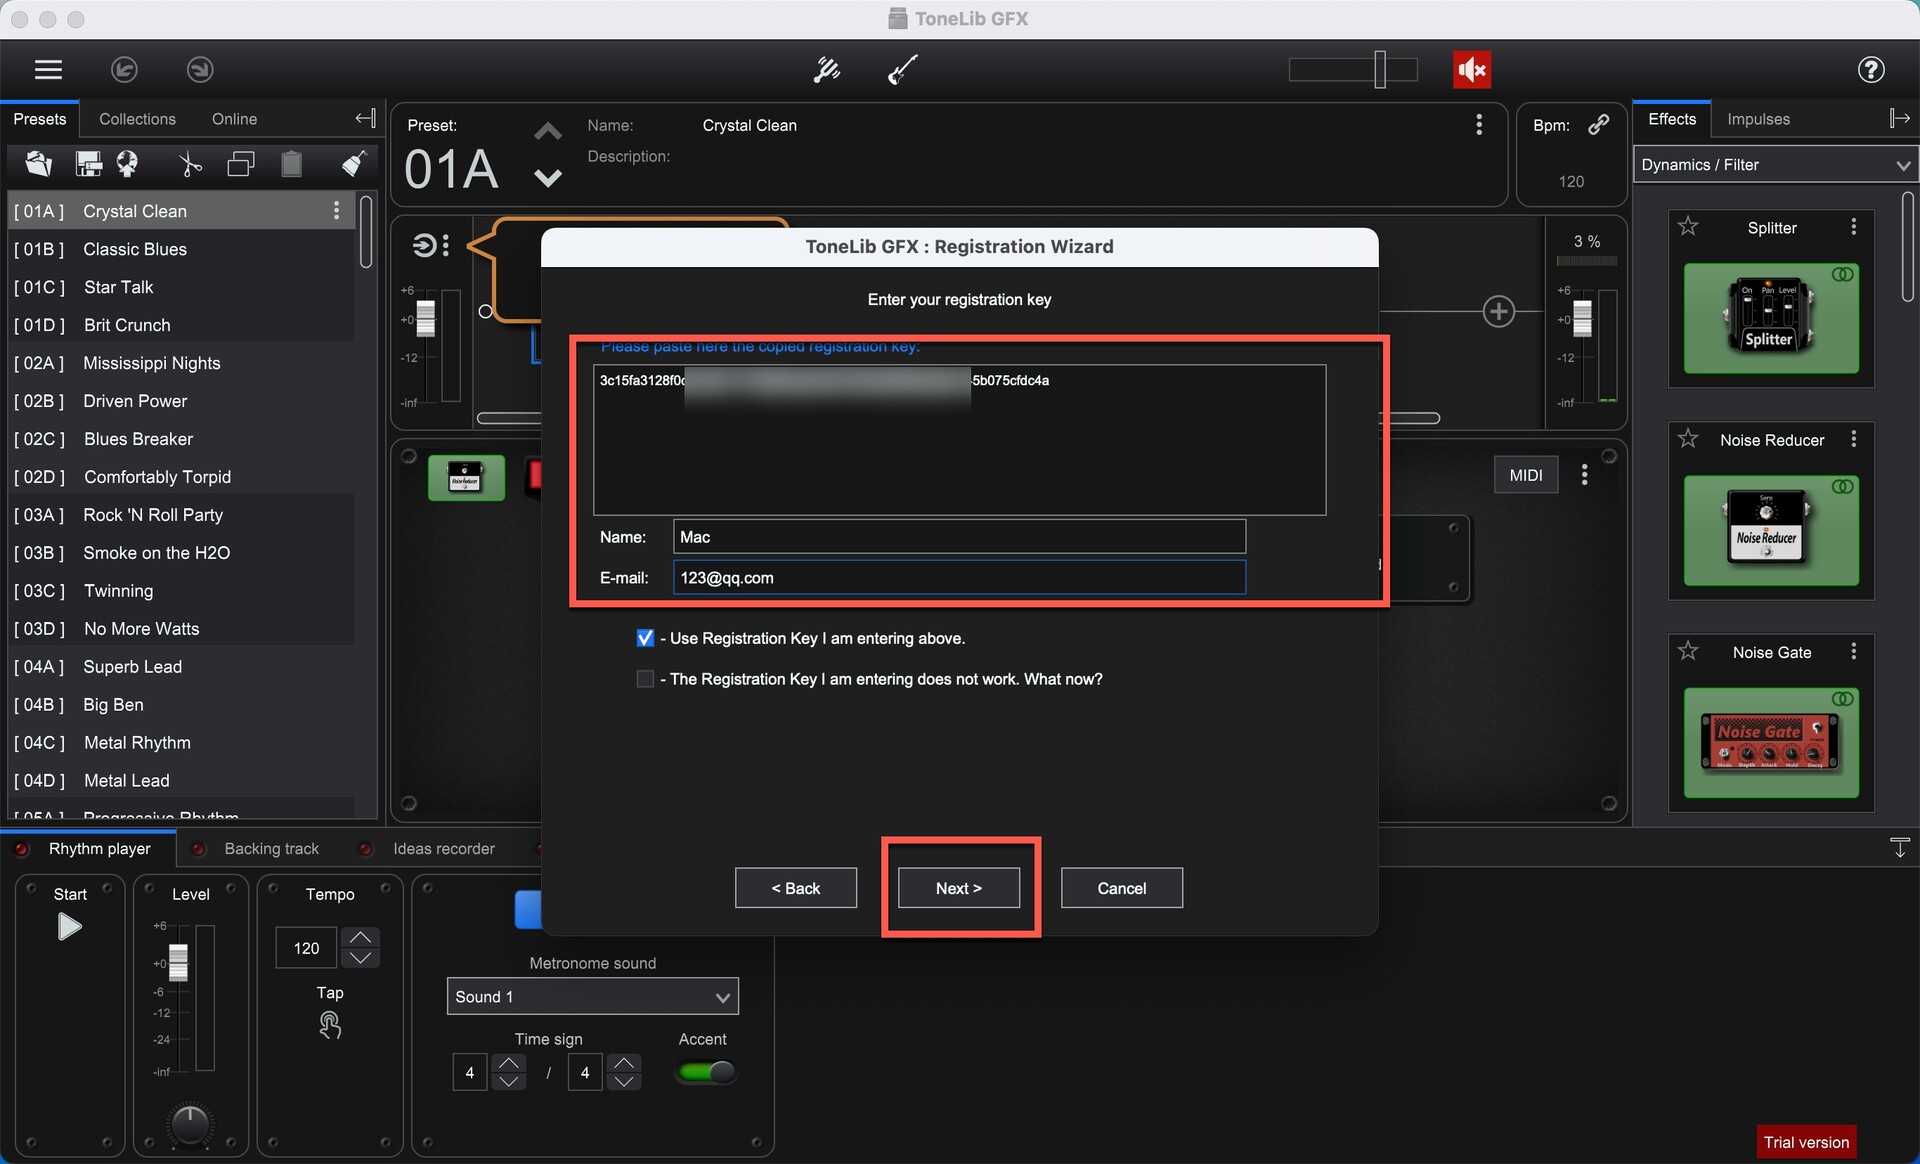The width and height of the screenshot is (1920, 1164).
Task: Click the cut scissors icon
Action: pos(189,164)
